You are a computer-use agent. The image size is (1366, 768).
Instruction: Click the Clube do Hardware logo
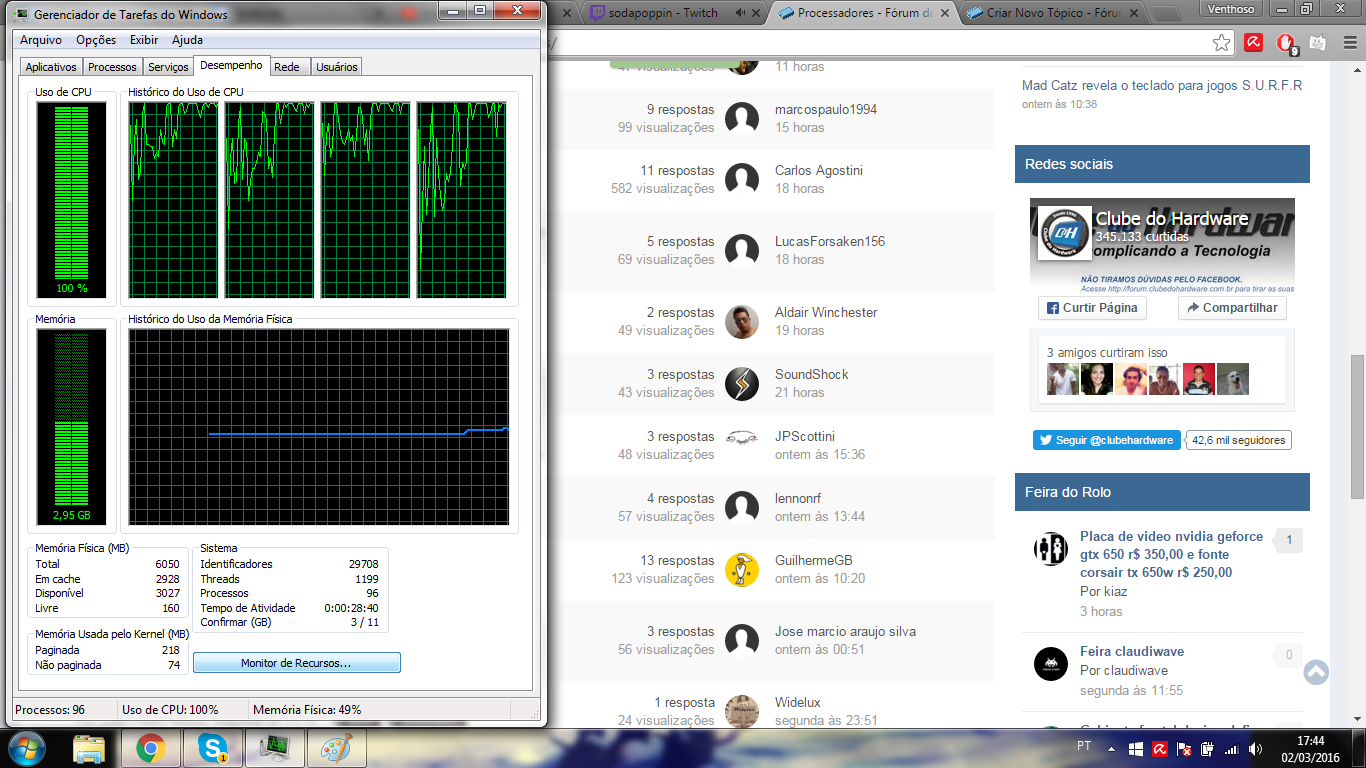point(1064,233)
